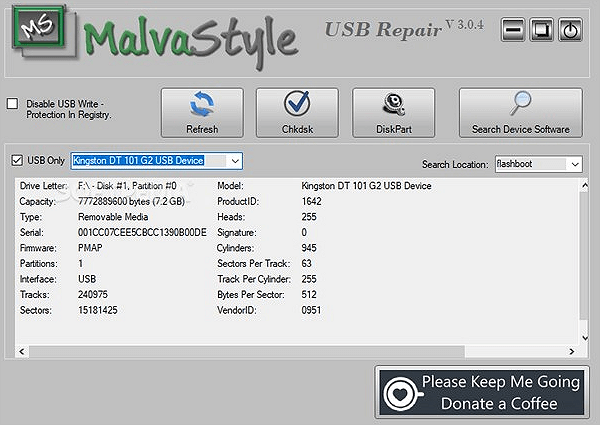Click the Signature value 0

(304, 233)
